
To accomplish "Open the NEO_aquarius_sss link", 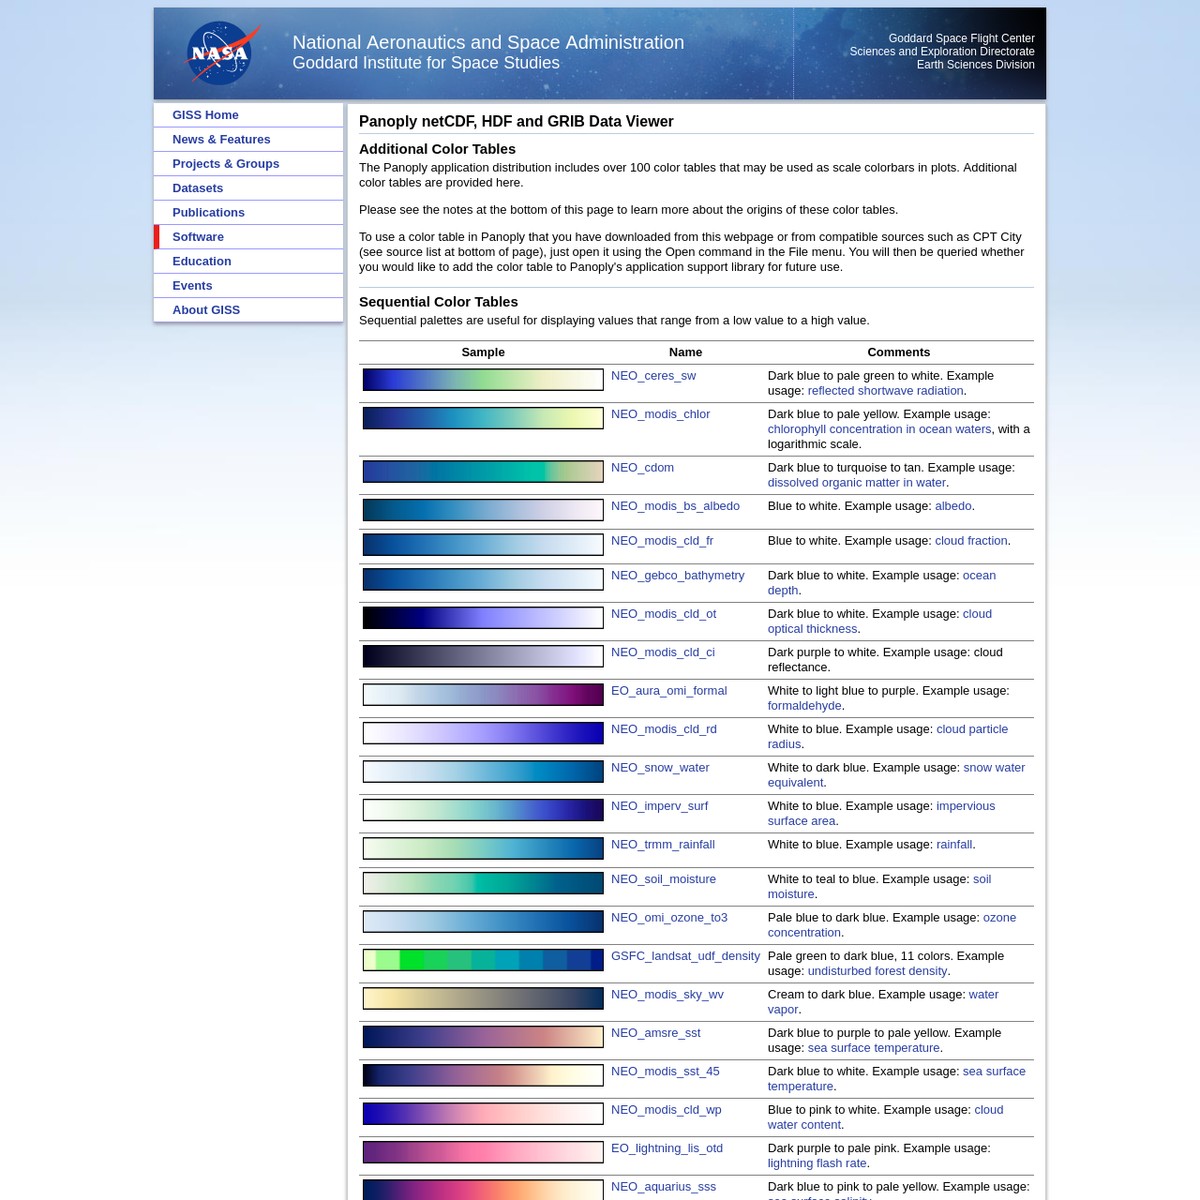I will coord(663,1187).
